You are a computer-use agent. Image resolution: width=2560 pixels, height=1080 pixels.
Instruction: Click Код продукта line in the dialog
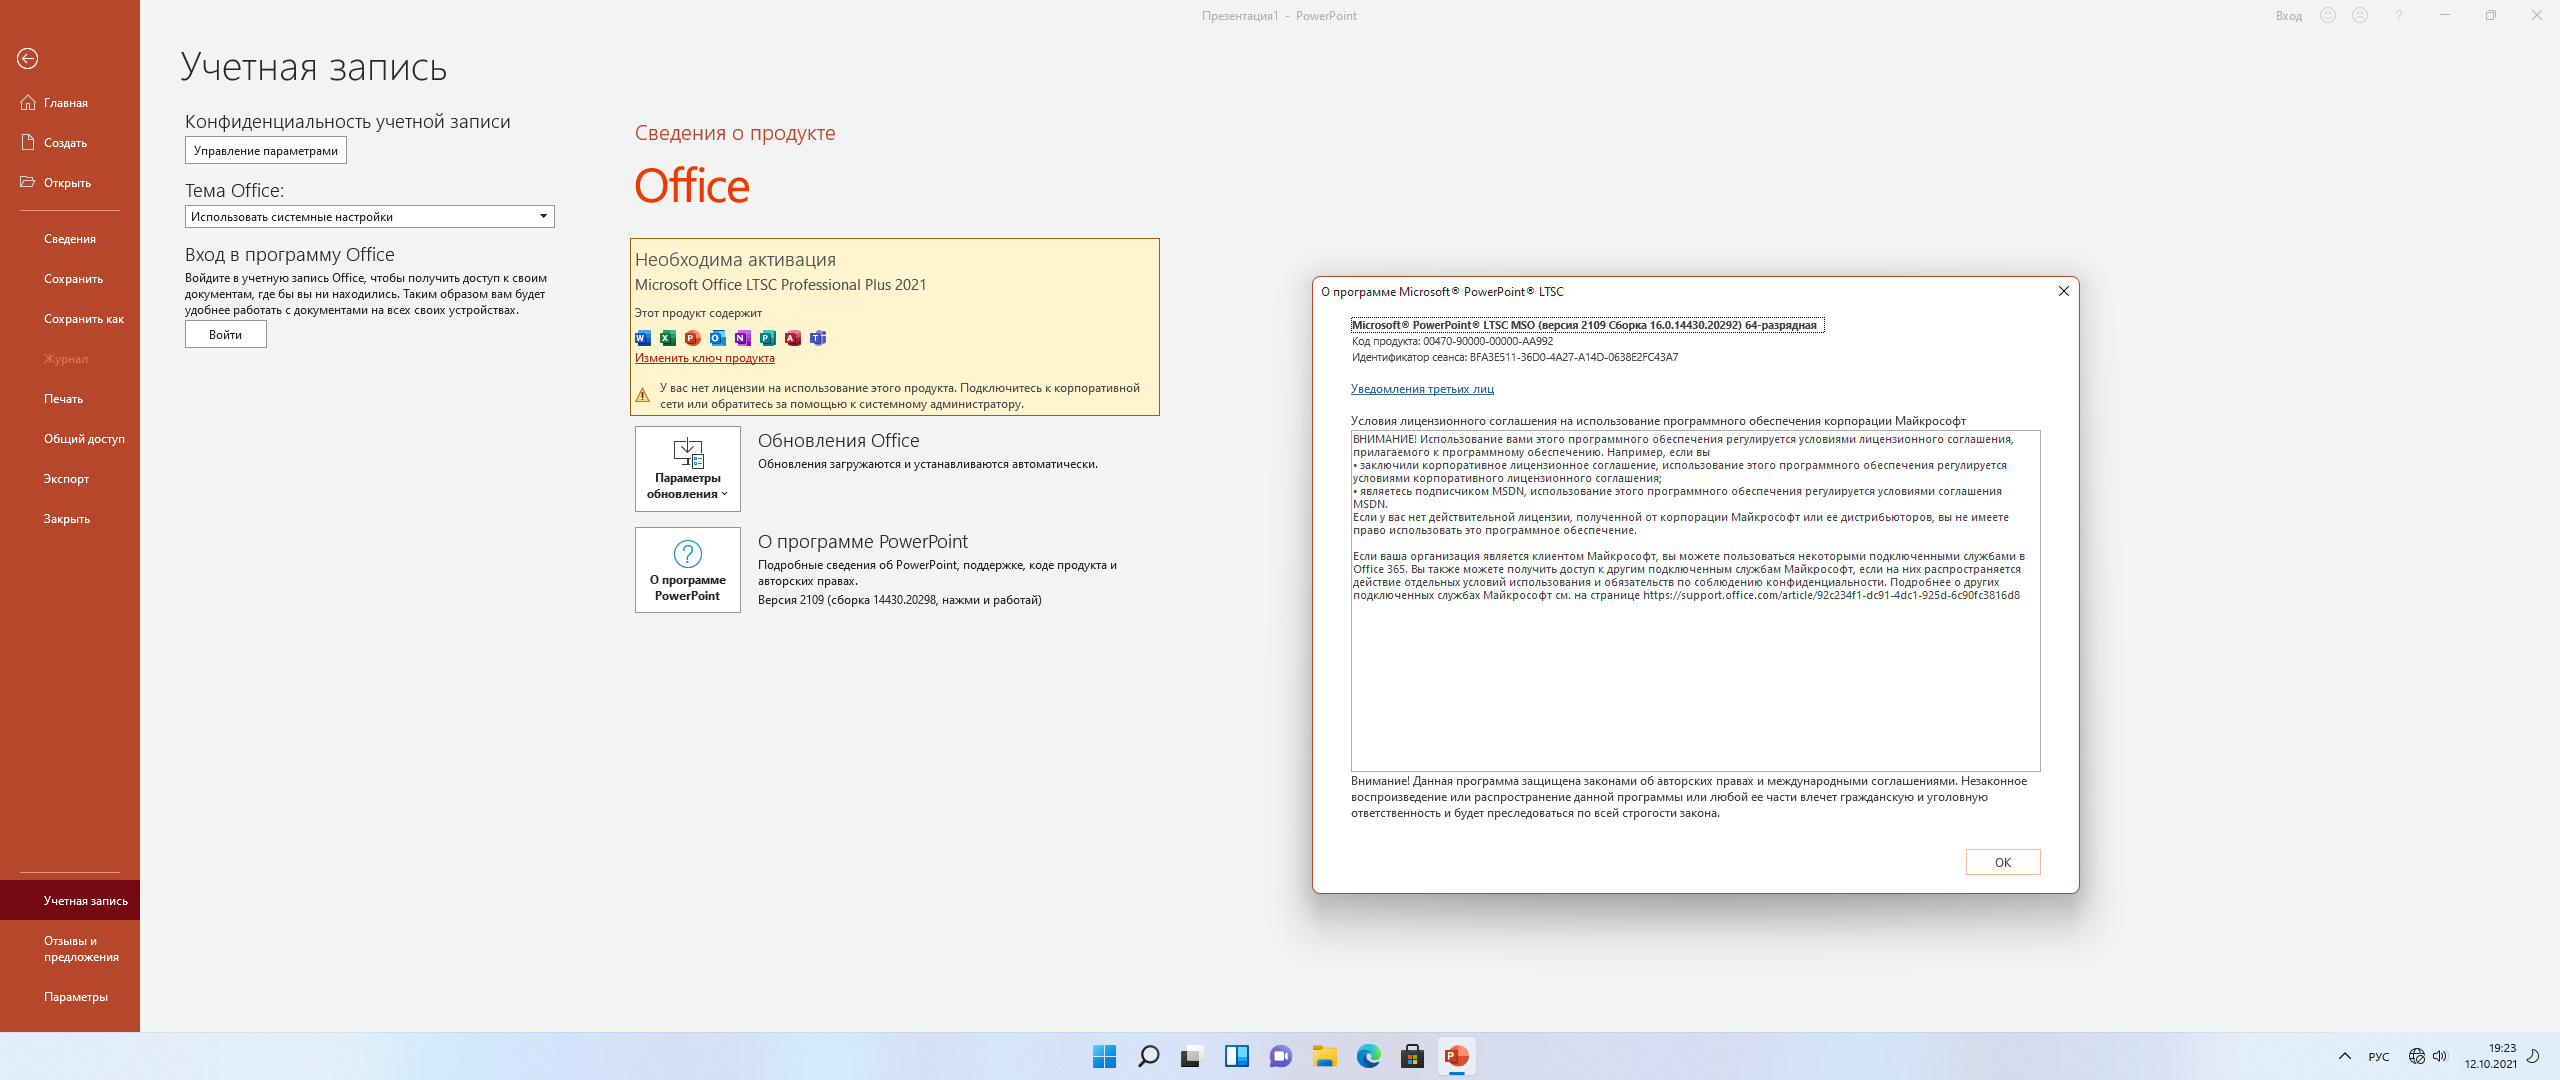click(1452, 342)
